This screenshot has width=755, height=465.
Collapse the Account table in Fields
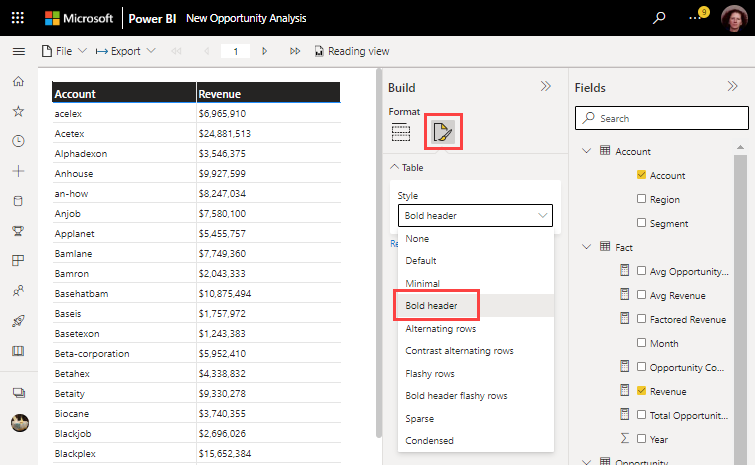point(586,151)
